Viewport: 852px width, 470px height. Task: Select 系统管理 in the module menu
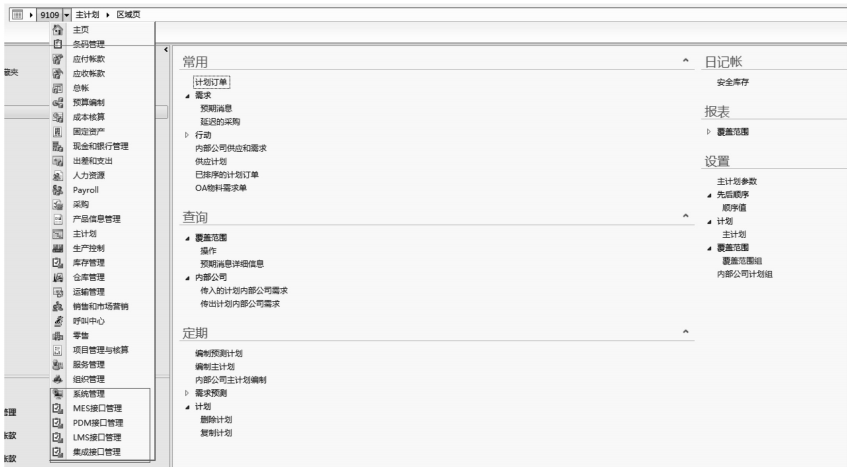(89, 394)
